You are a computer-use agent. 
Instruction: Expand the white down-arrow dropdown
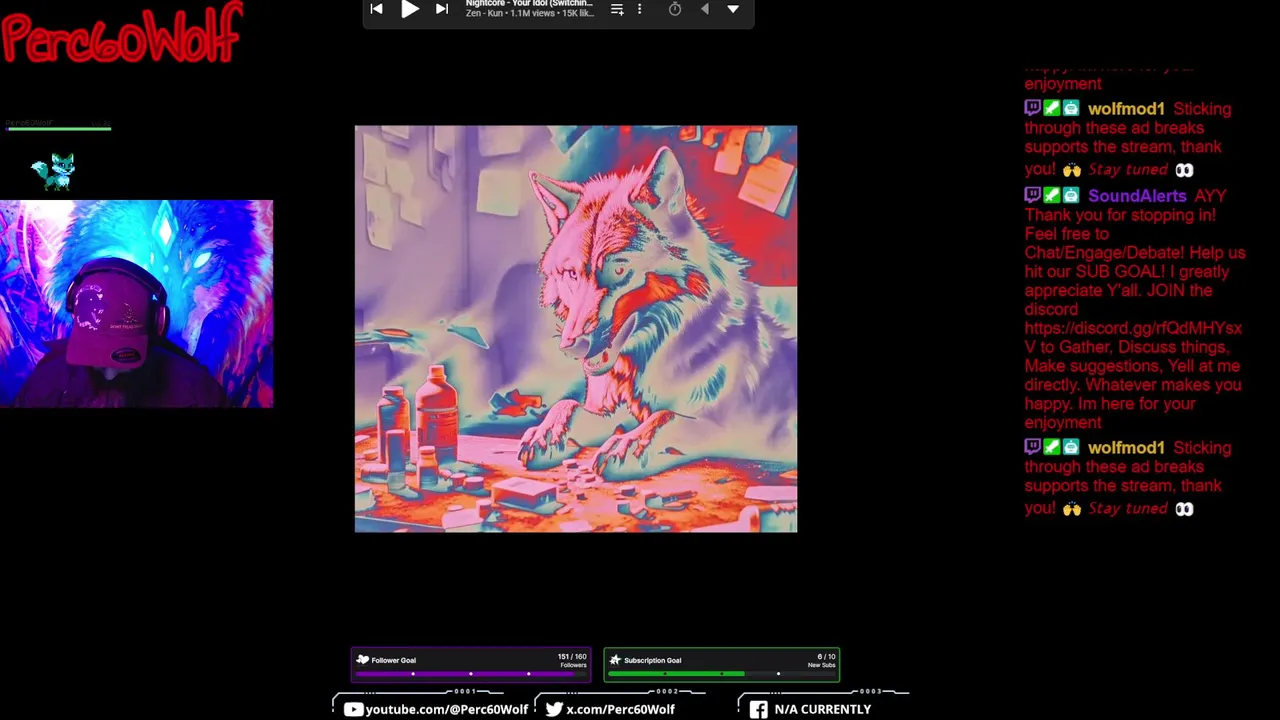(733, 9)
